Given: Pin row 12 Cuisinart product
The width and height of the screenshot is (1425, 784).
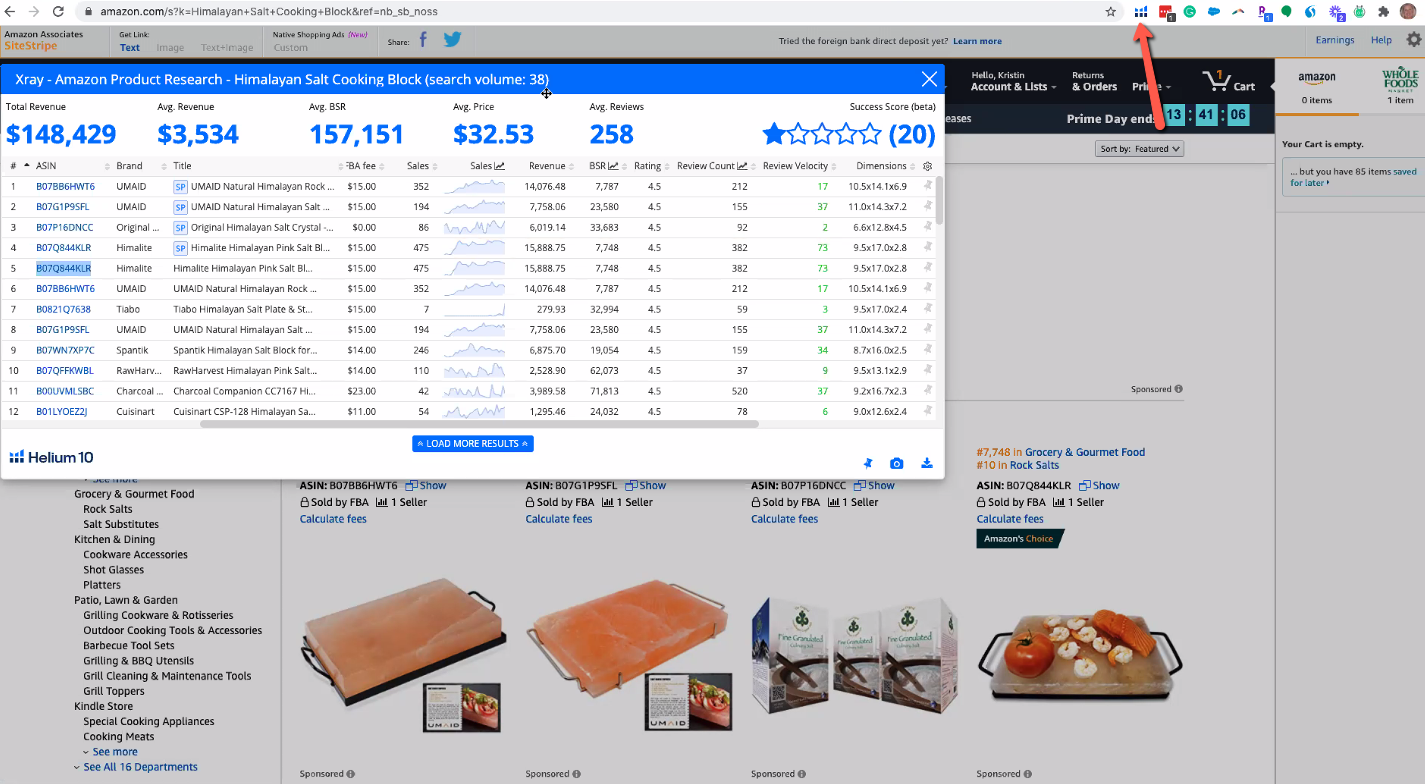Looking at the screenshot, I should [x=927, y=411].
